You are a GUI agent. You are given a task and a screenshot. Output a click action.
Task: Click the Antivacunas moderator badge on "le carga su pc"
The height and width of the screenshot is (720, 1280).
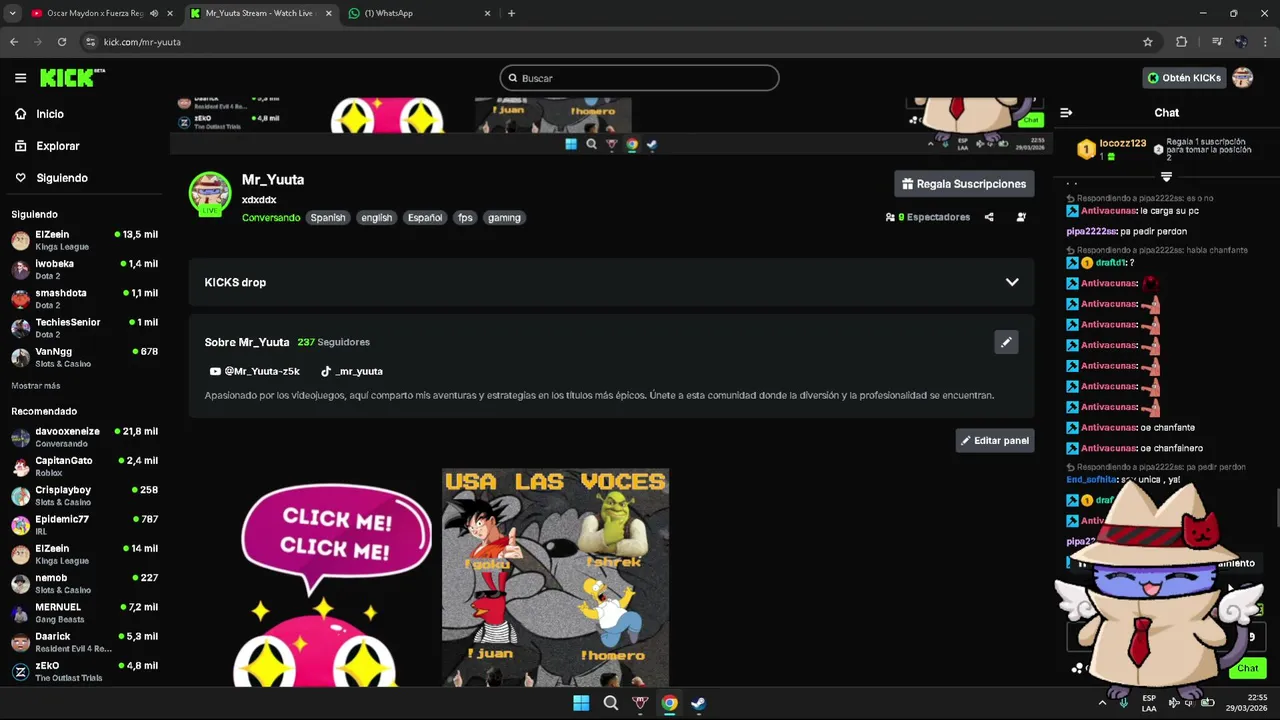pos(1072,211)
